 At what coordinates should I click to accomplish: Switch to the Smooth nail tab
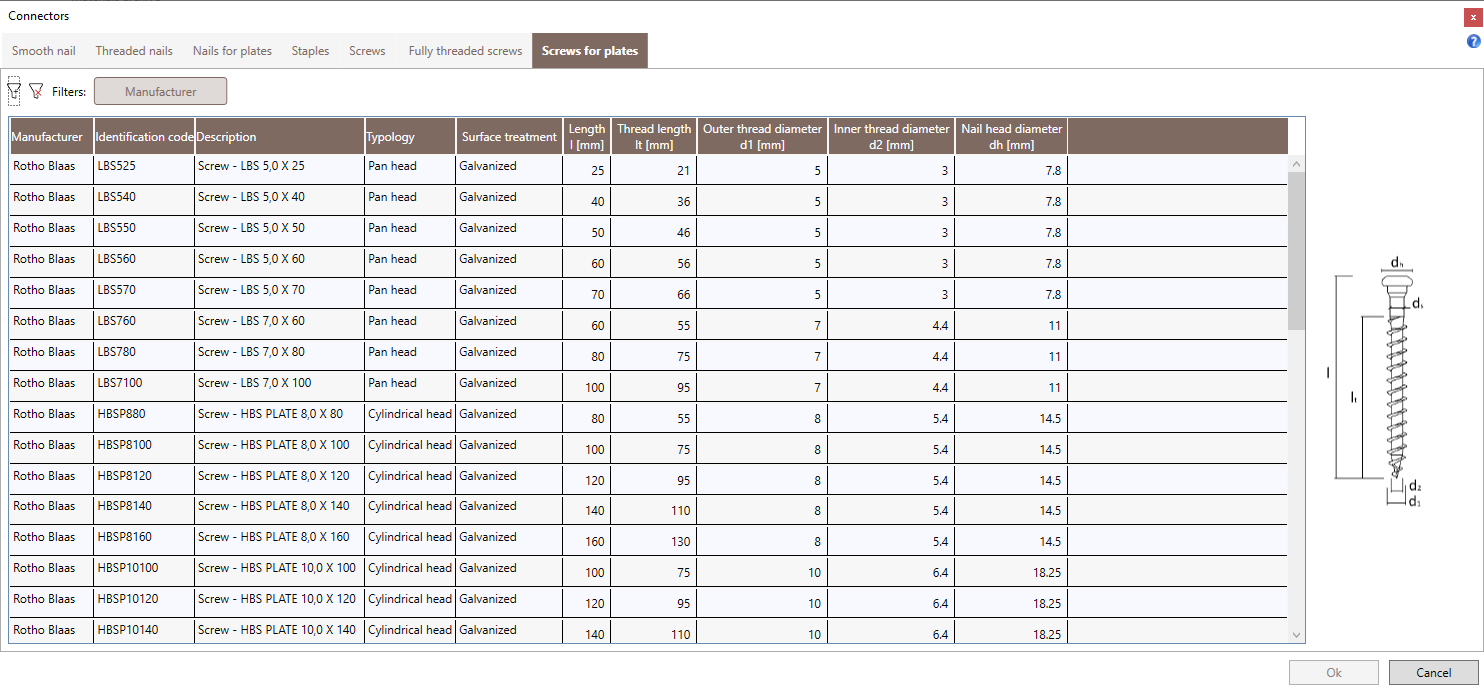pyautogui.click(x=44, y=51)
